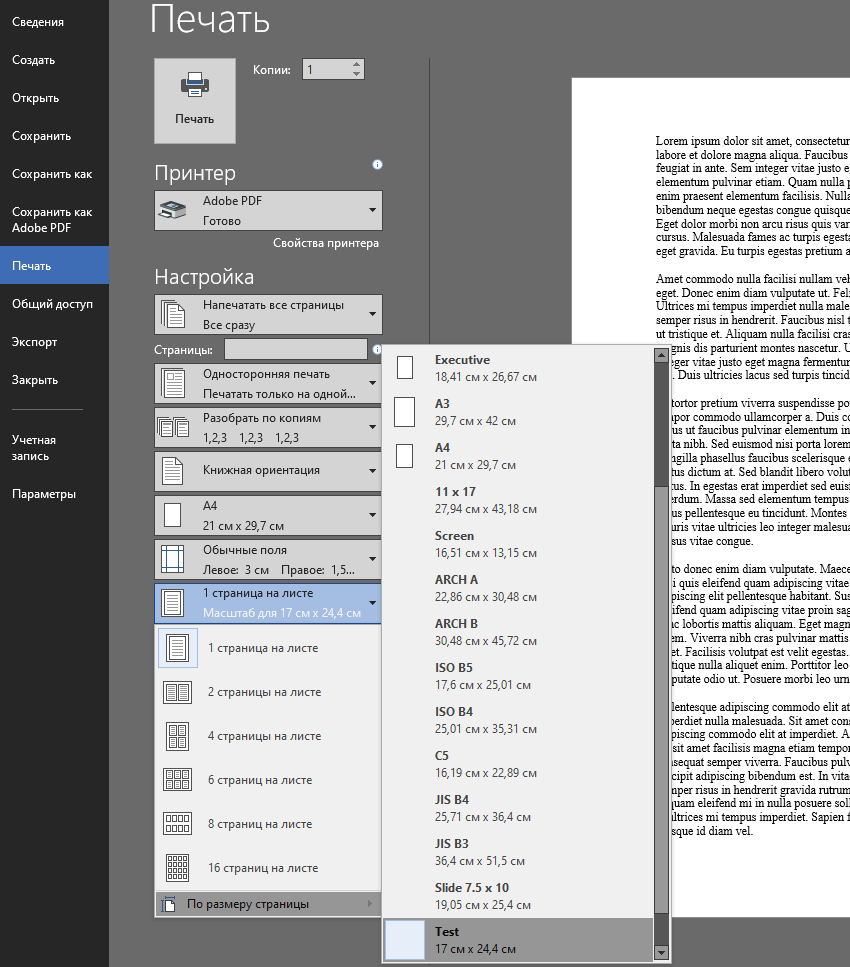Click the A3 page thumbnail icon

pyautogui.click(x=405, y=412)
